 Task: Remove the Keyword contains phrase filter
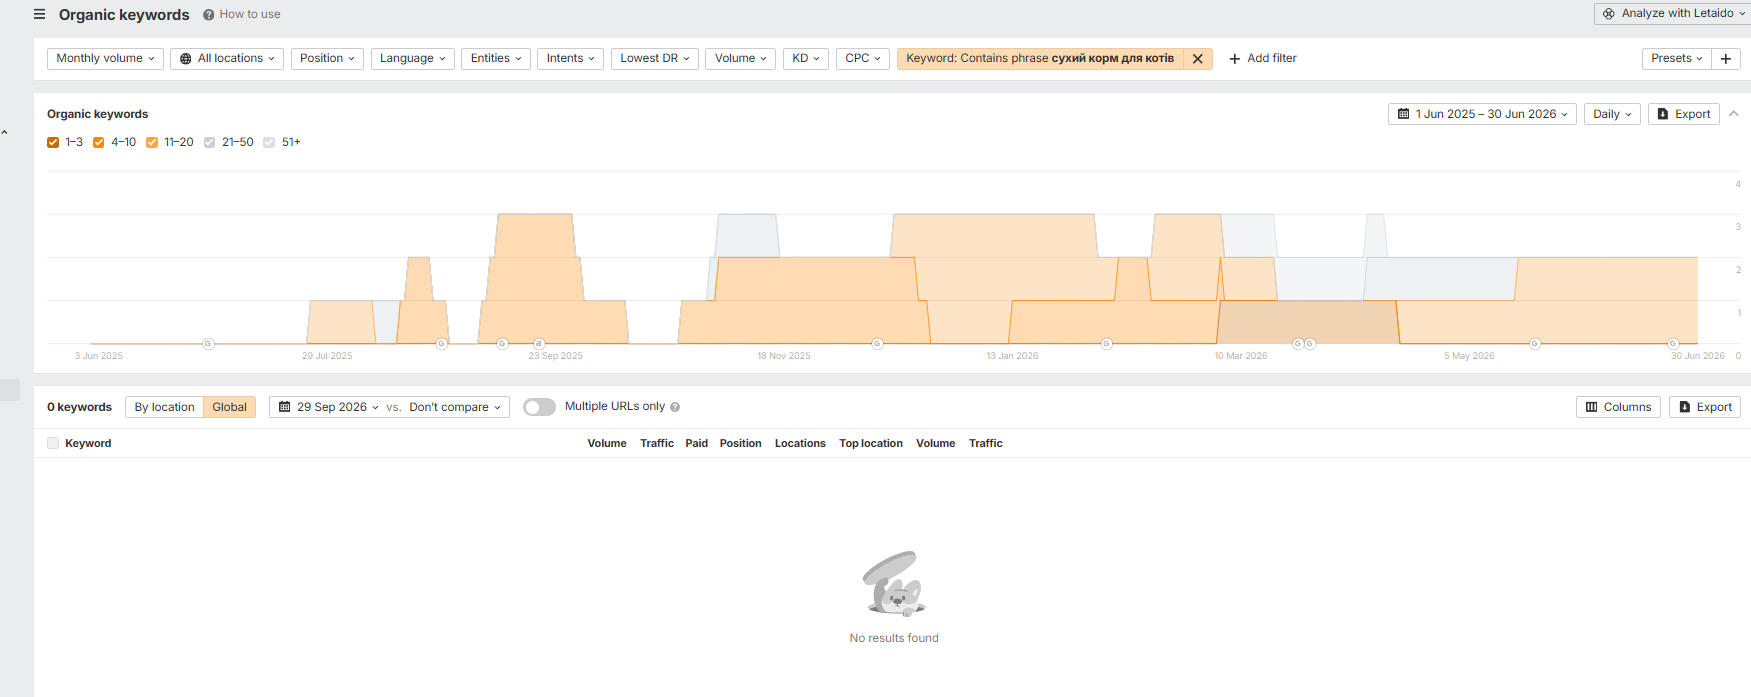(x=1197, y=59)
